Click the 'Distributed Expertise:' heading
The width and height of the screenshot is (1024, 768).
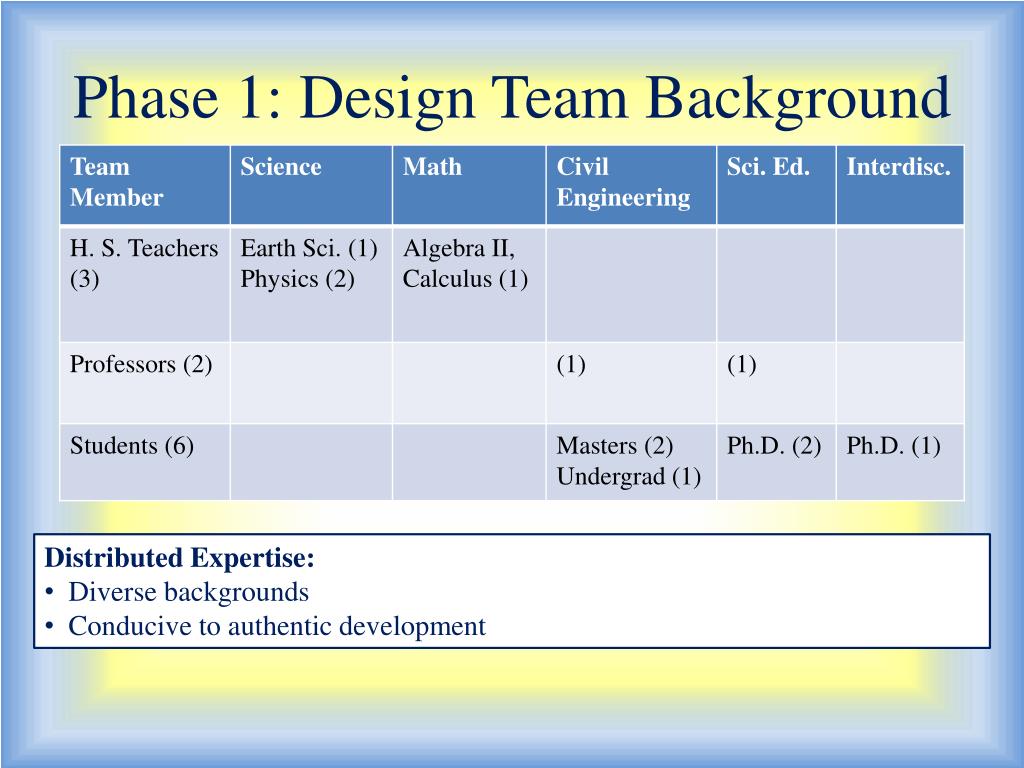[180, 558]
